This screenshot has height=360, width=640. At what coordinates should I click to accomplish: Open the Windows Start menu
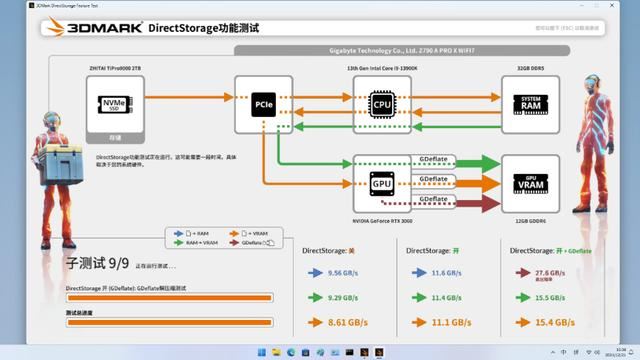tap(262, 352)
